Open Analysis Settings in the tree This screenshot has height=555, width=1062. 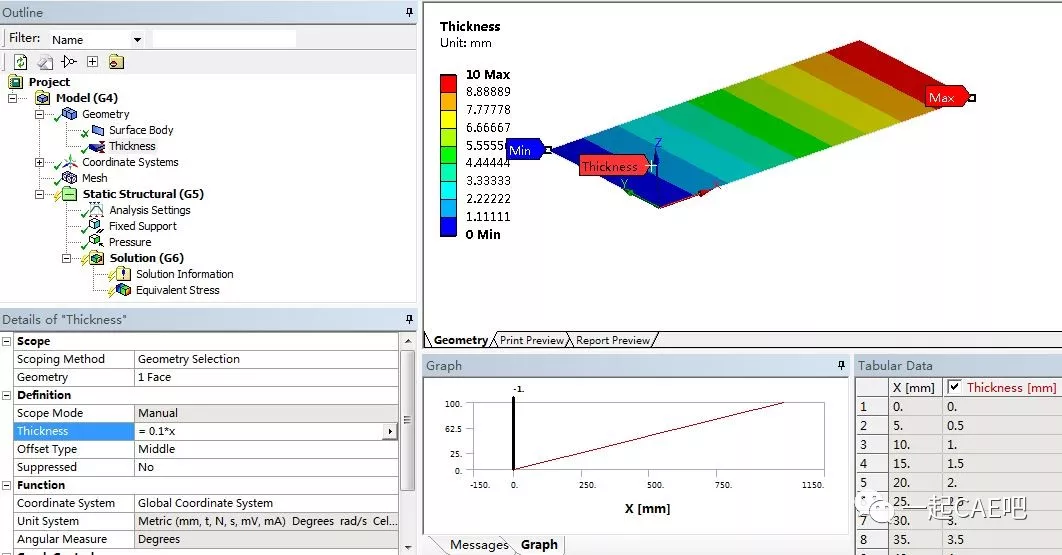click(150, 211)
